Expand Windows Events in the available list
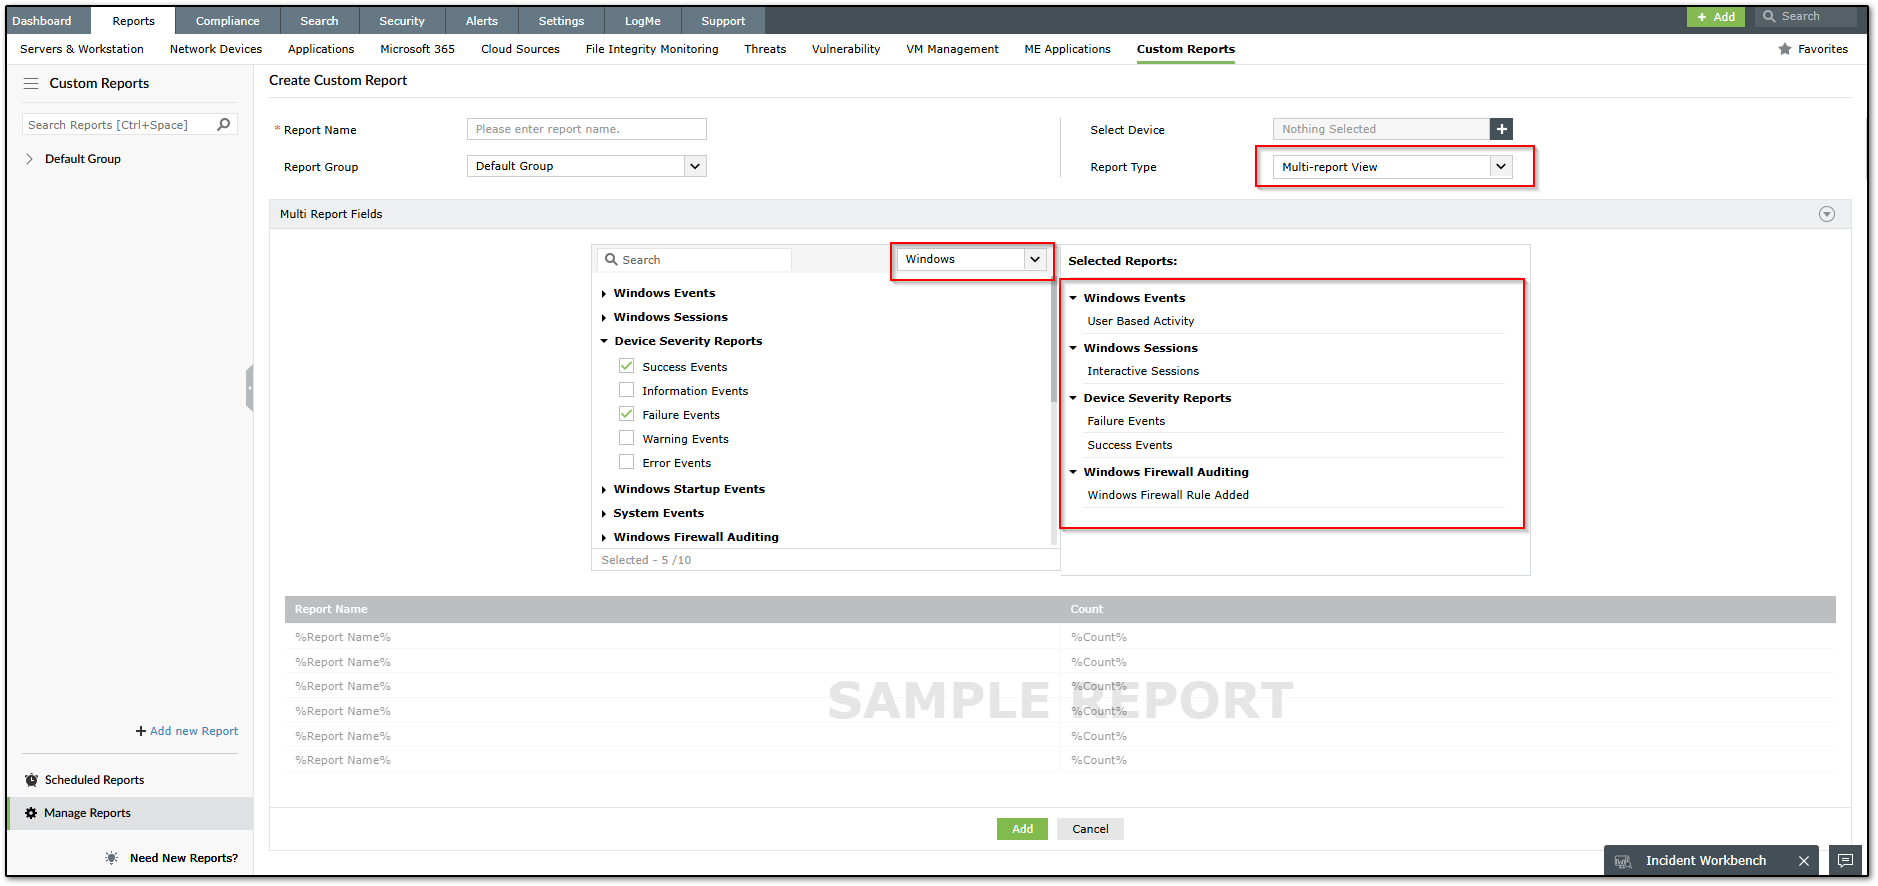 click(604, 294)
